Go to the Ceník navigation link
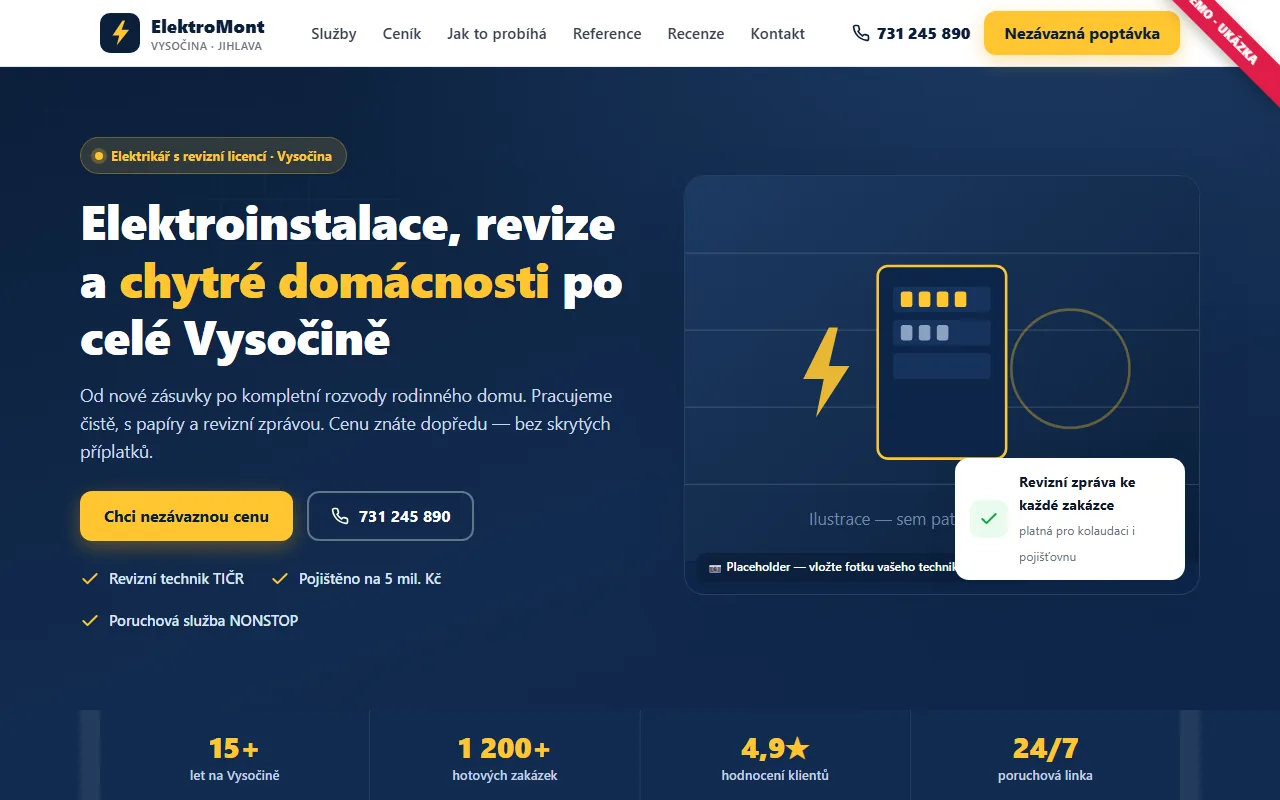 pos(402,33)
